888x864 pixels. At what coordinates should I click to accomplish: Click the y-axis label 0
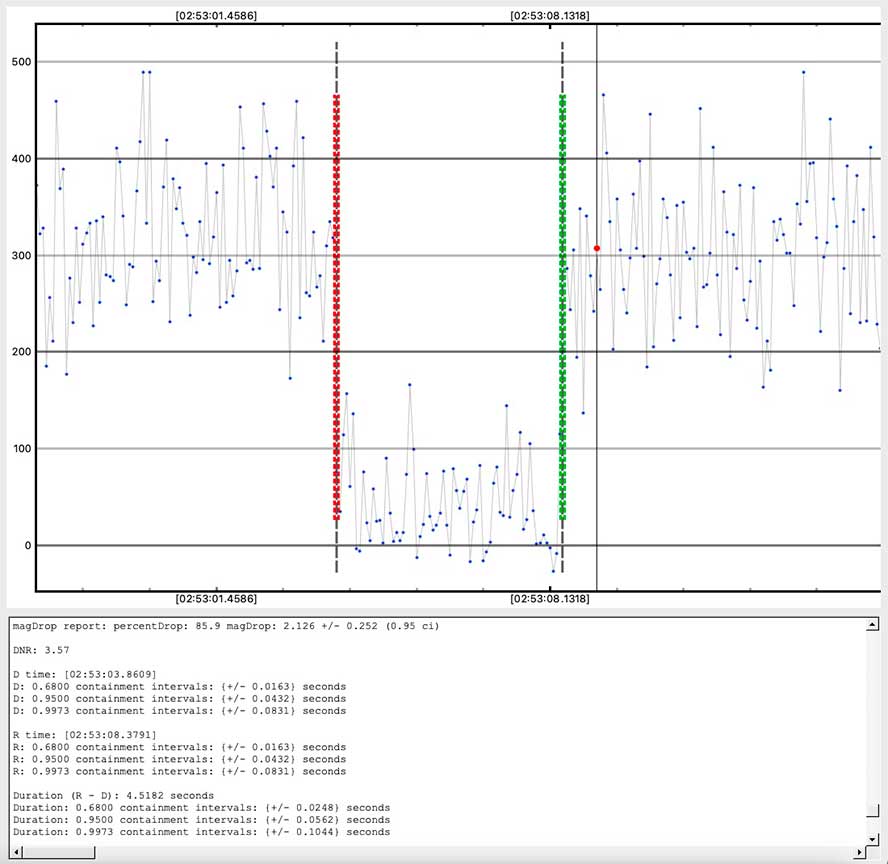pyautogui.click(x=28, y=545)
